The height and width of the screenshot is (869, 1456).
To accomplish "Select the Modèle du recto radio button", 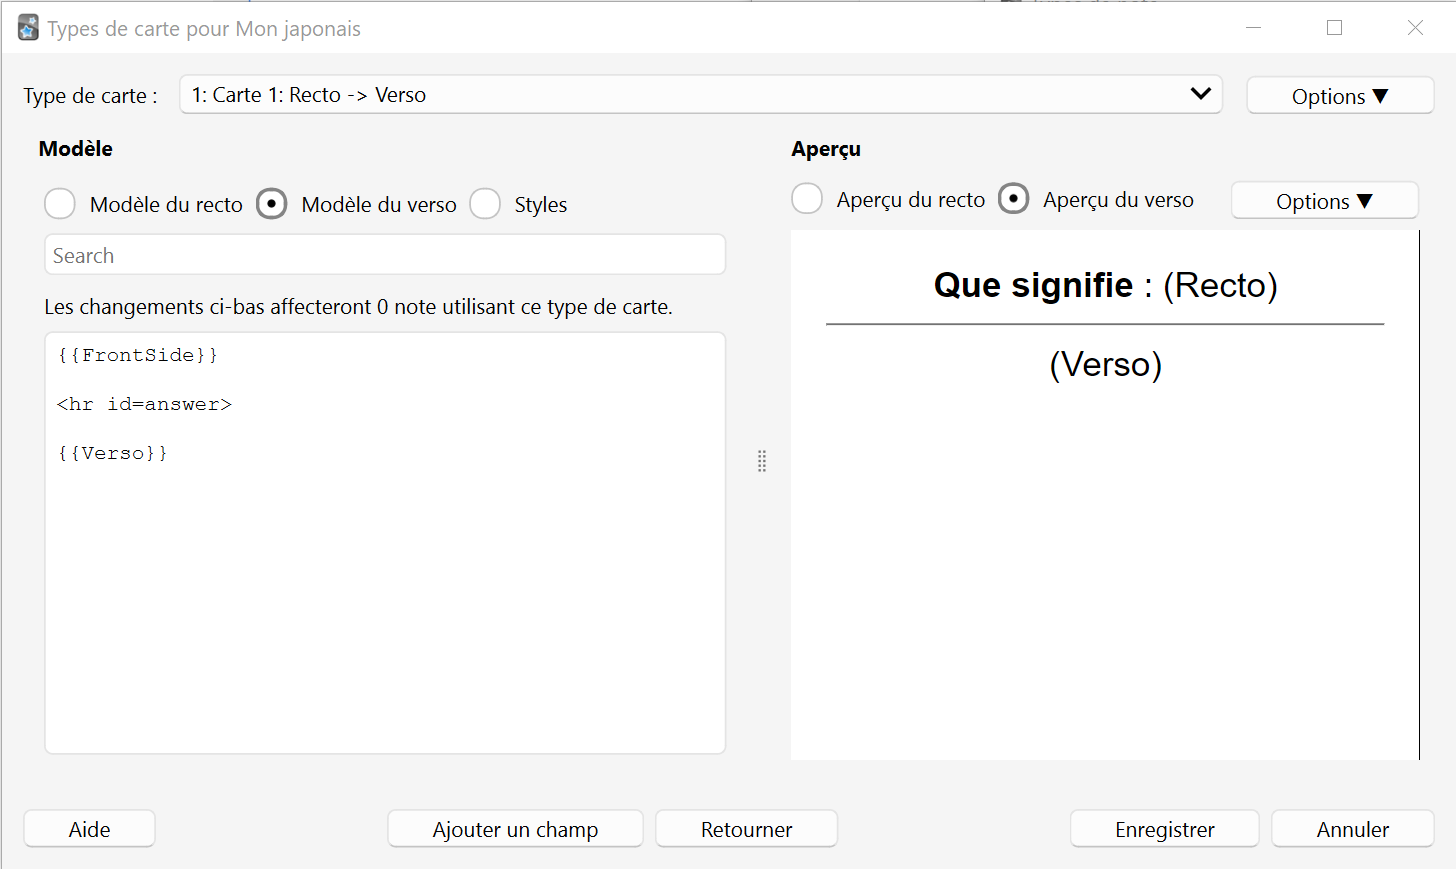I will tap(60, 204).
